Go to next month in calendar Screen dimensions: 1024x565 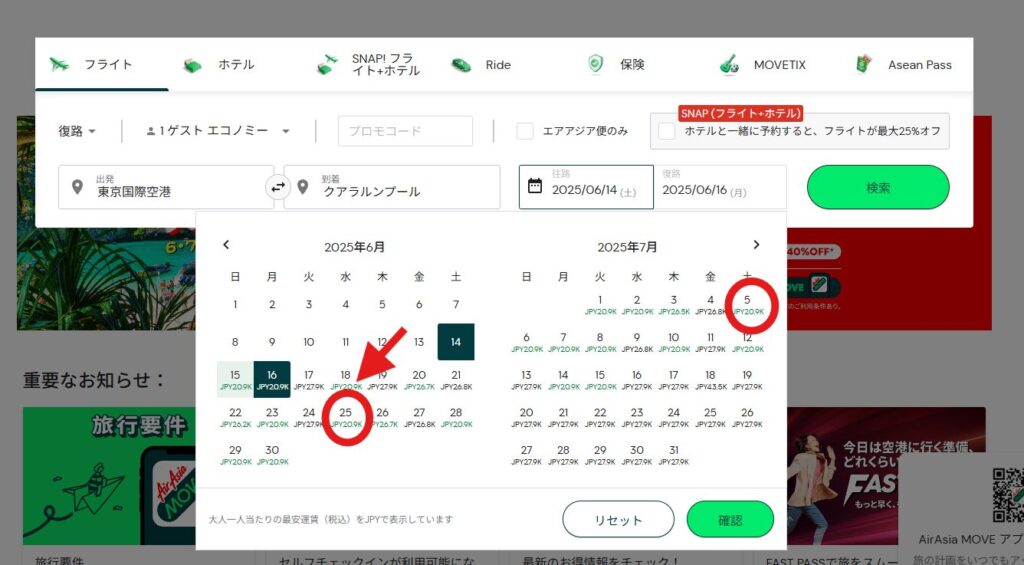(x=756, y=245)
